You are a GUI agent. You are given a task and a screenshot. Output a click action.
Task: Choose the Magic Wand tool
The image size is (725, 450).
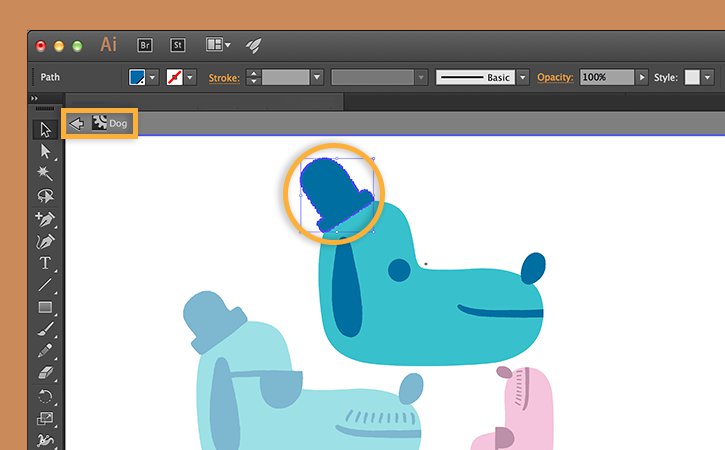(x=45, y=173)
